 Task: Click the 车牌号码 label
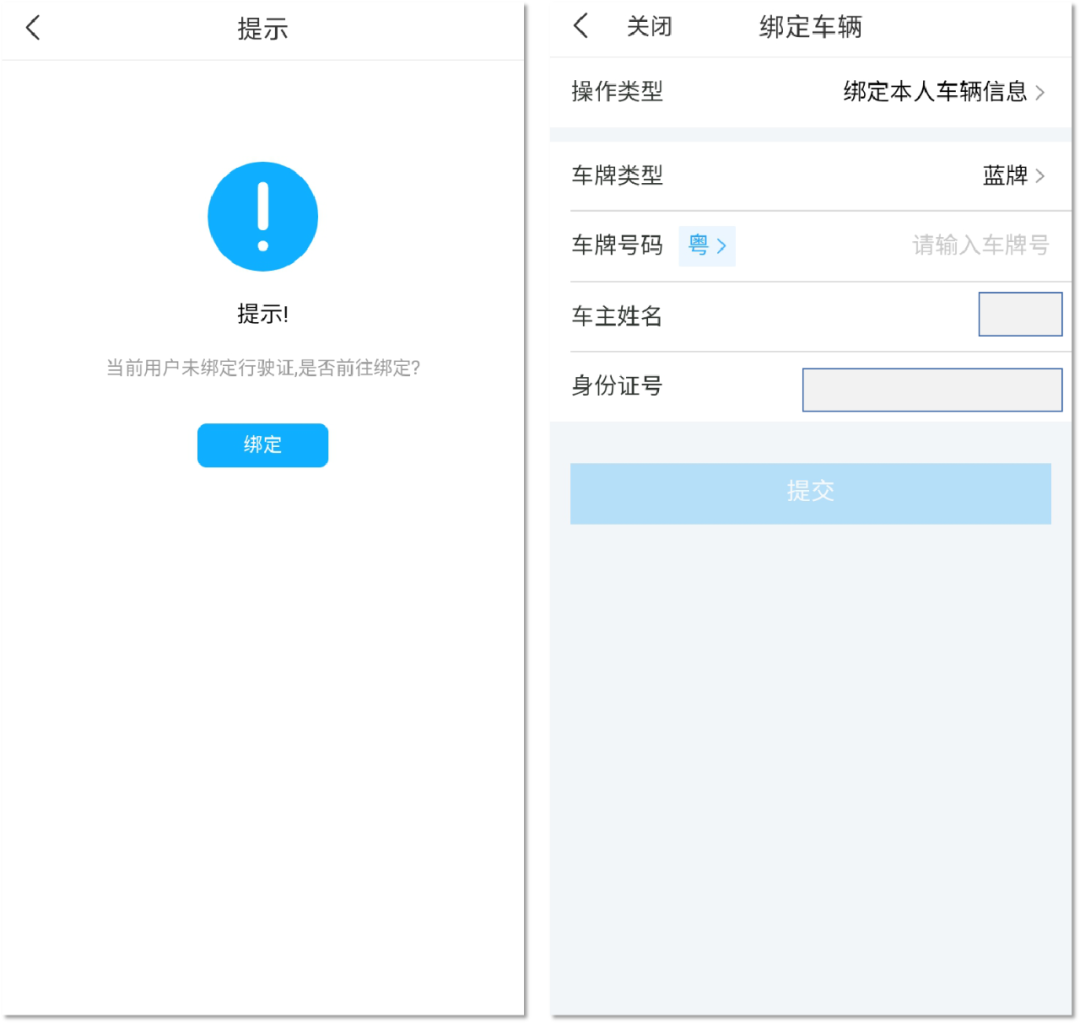[x=616, y=245]
